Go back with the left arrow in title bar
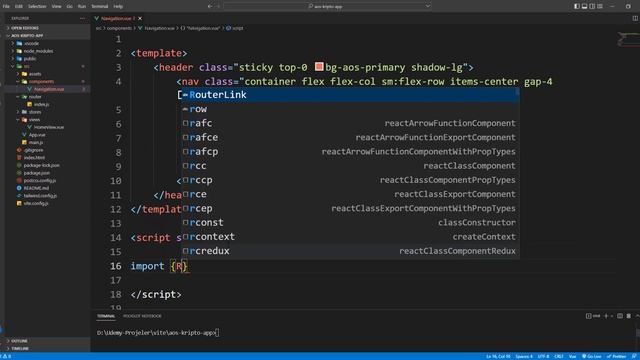This screenshot has height=360, width=640. click(210, 6)
